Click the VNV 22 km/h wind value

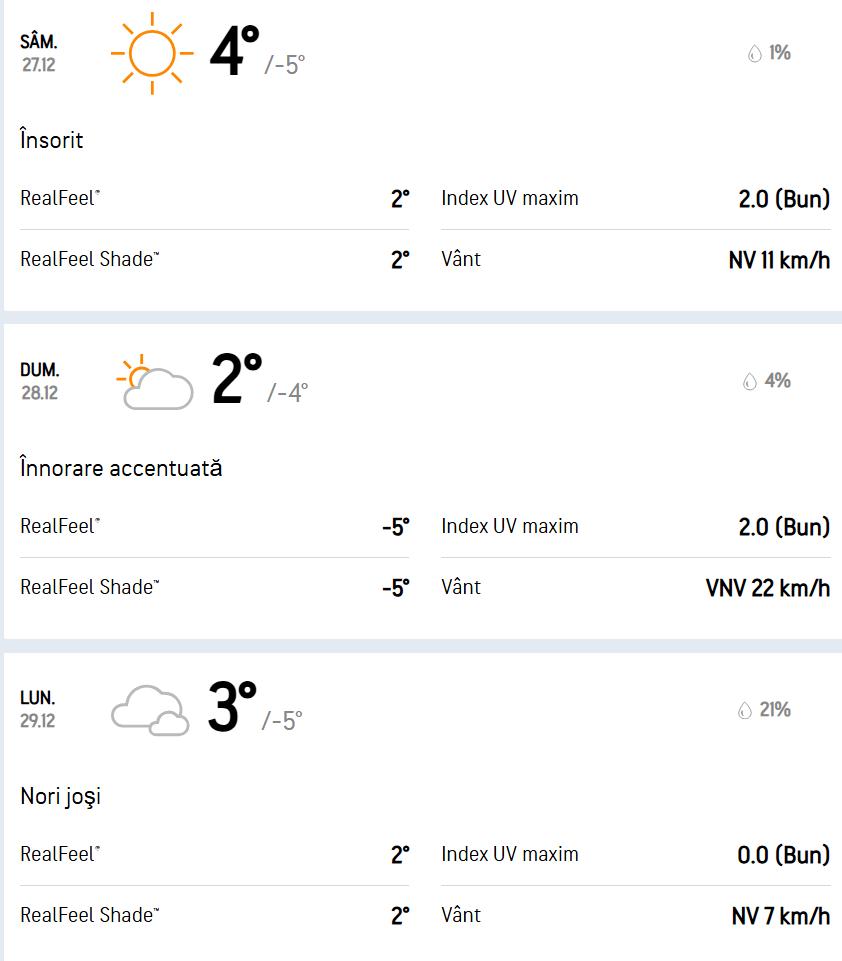click(x=767, y=588)
